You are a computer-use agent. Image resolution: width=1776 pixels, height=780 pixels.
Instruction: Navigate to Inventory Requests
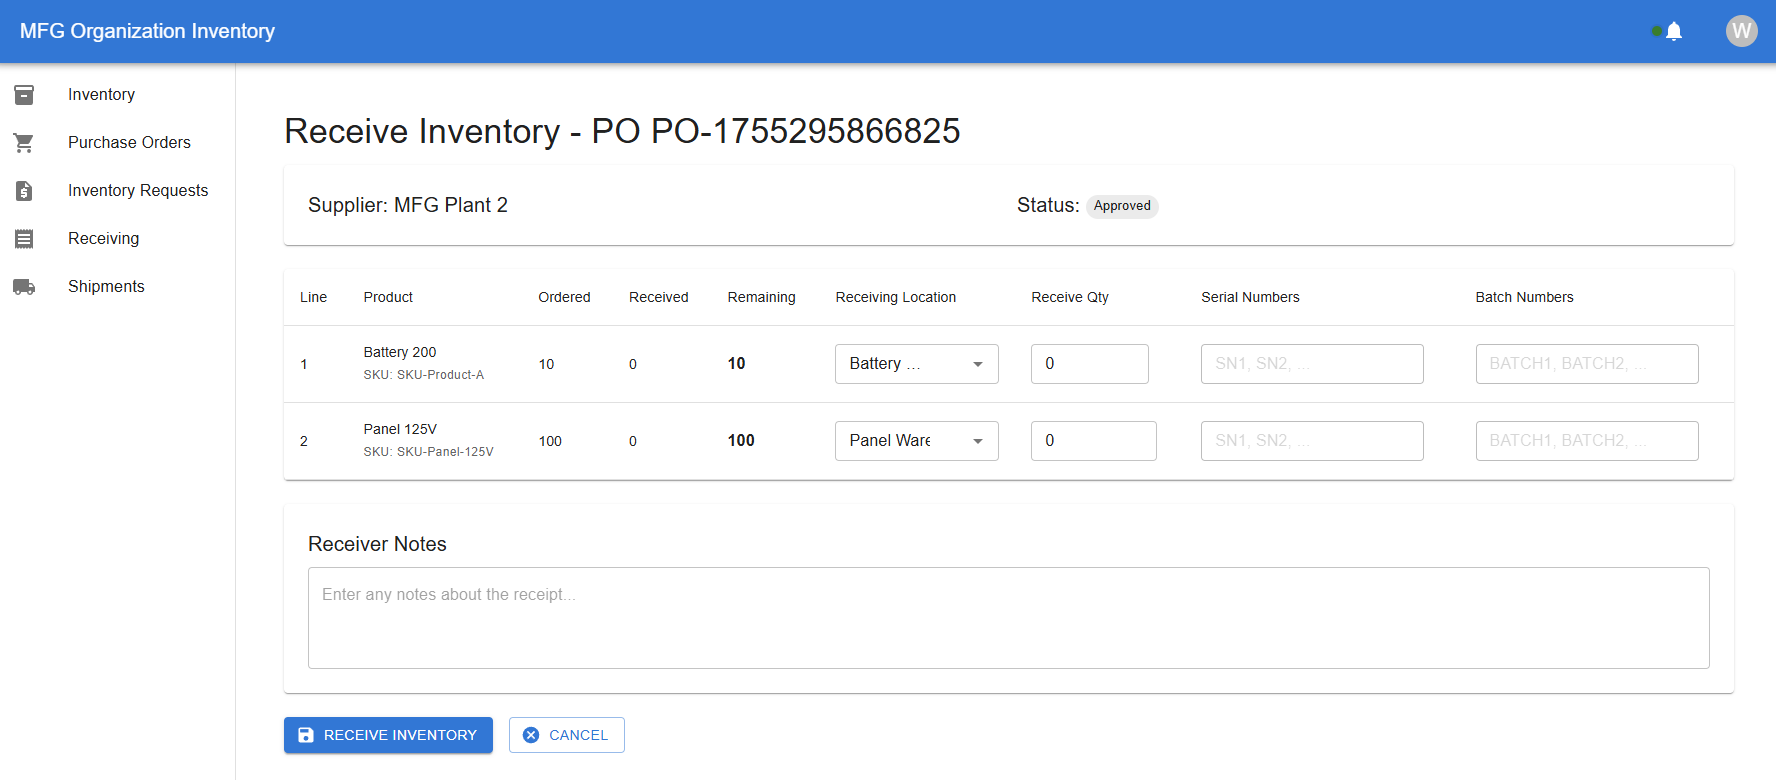click(x=138, y=191)
